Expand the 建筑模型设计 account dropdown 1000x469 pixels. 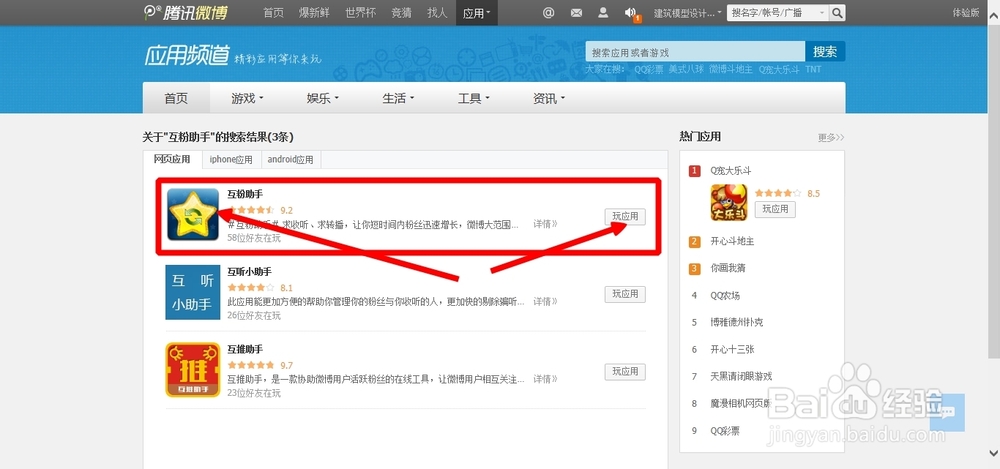click(x=688, y=13)
